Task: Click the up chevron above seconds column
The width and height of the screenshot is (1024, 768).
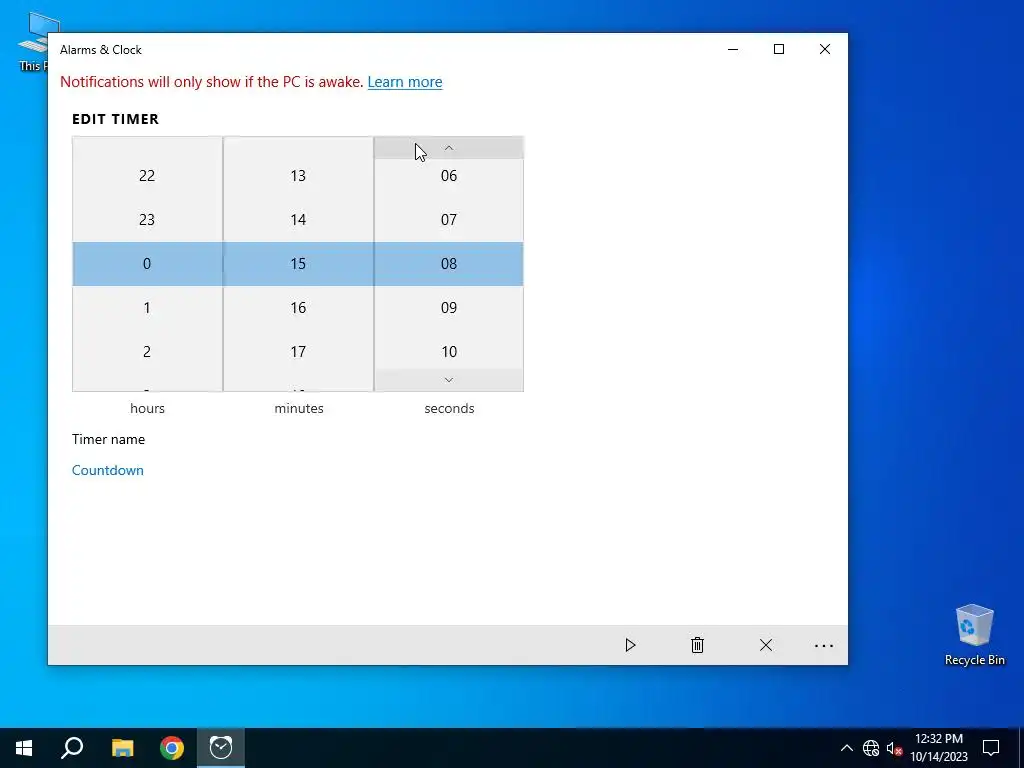Action: pos(449,148)
